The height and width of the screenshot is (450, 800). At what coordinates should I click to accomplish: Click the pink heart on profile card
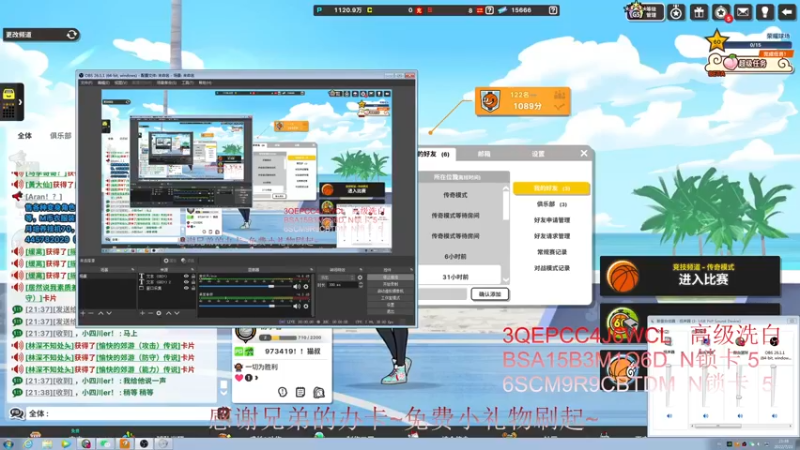239,378
